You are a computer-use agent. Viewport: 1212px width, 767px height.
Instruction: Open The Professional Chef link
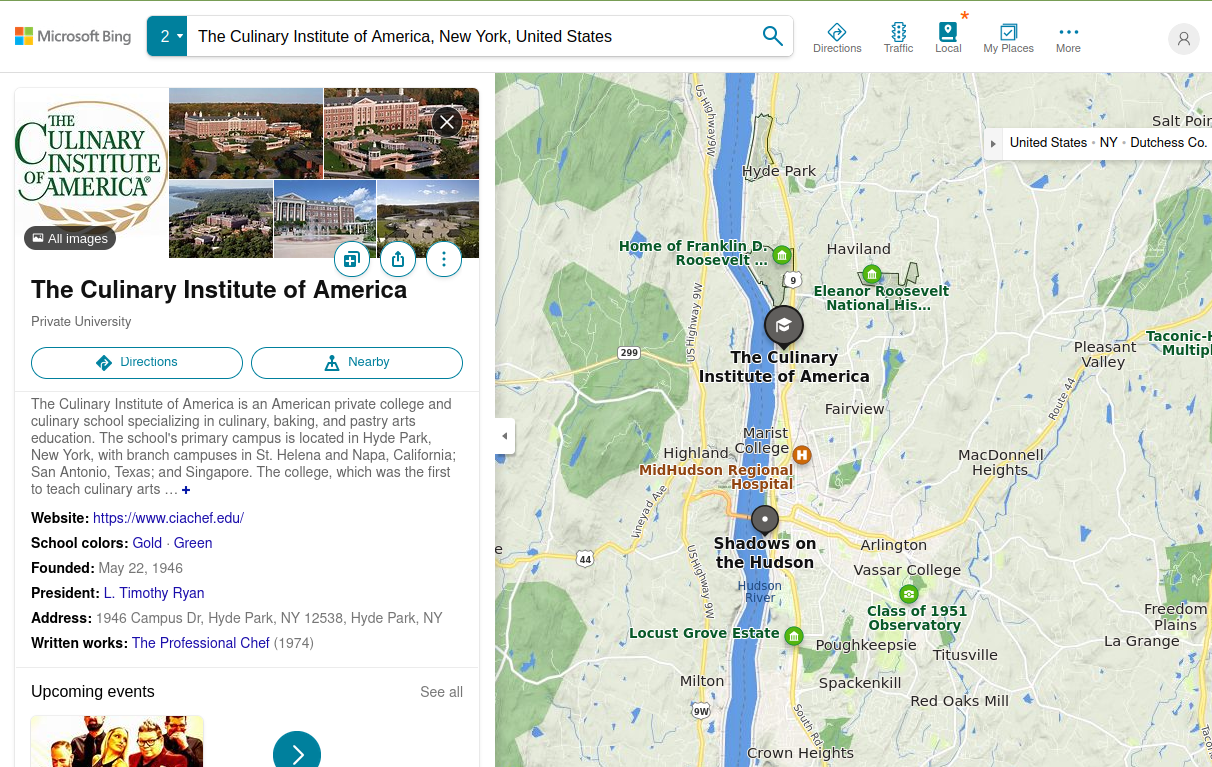(x=201, y=643)
